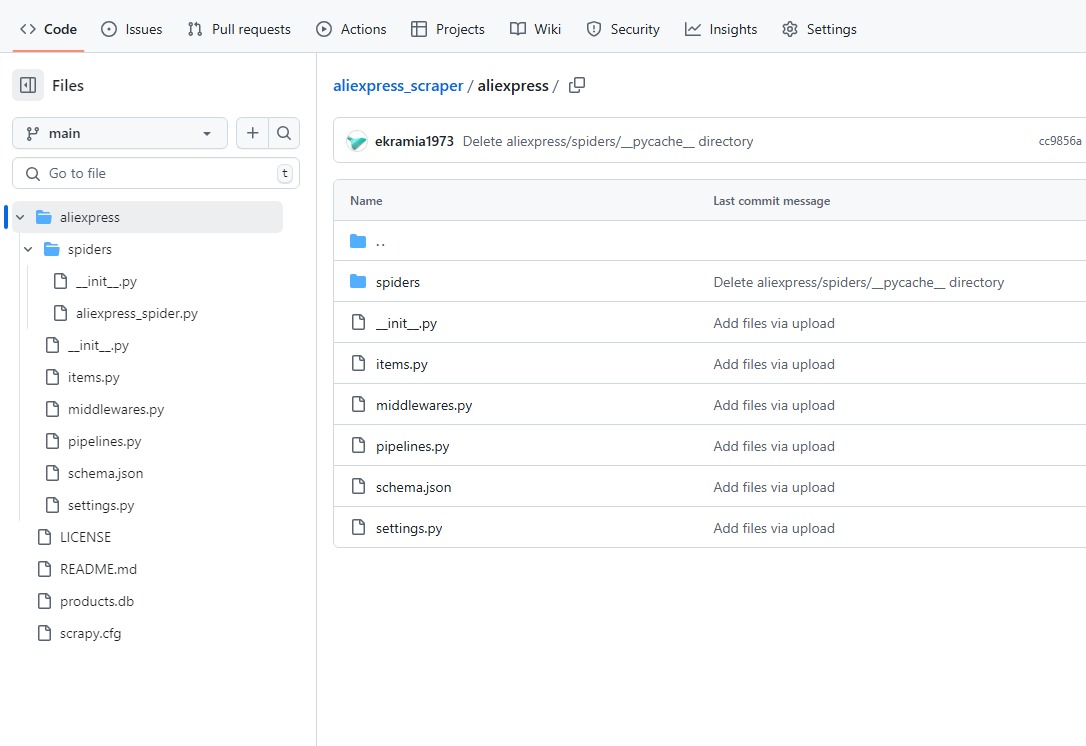The image size is (1086, 746).
Task: Open the aliexpress_scraper breadcrumb link
Action: tap(398, 86)
